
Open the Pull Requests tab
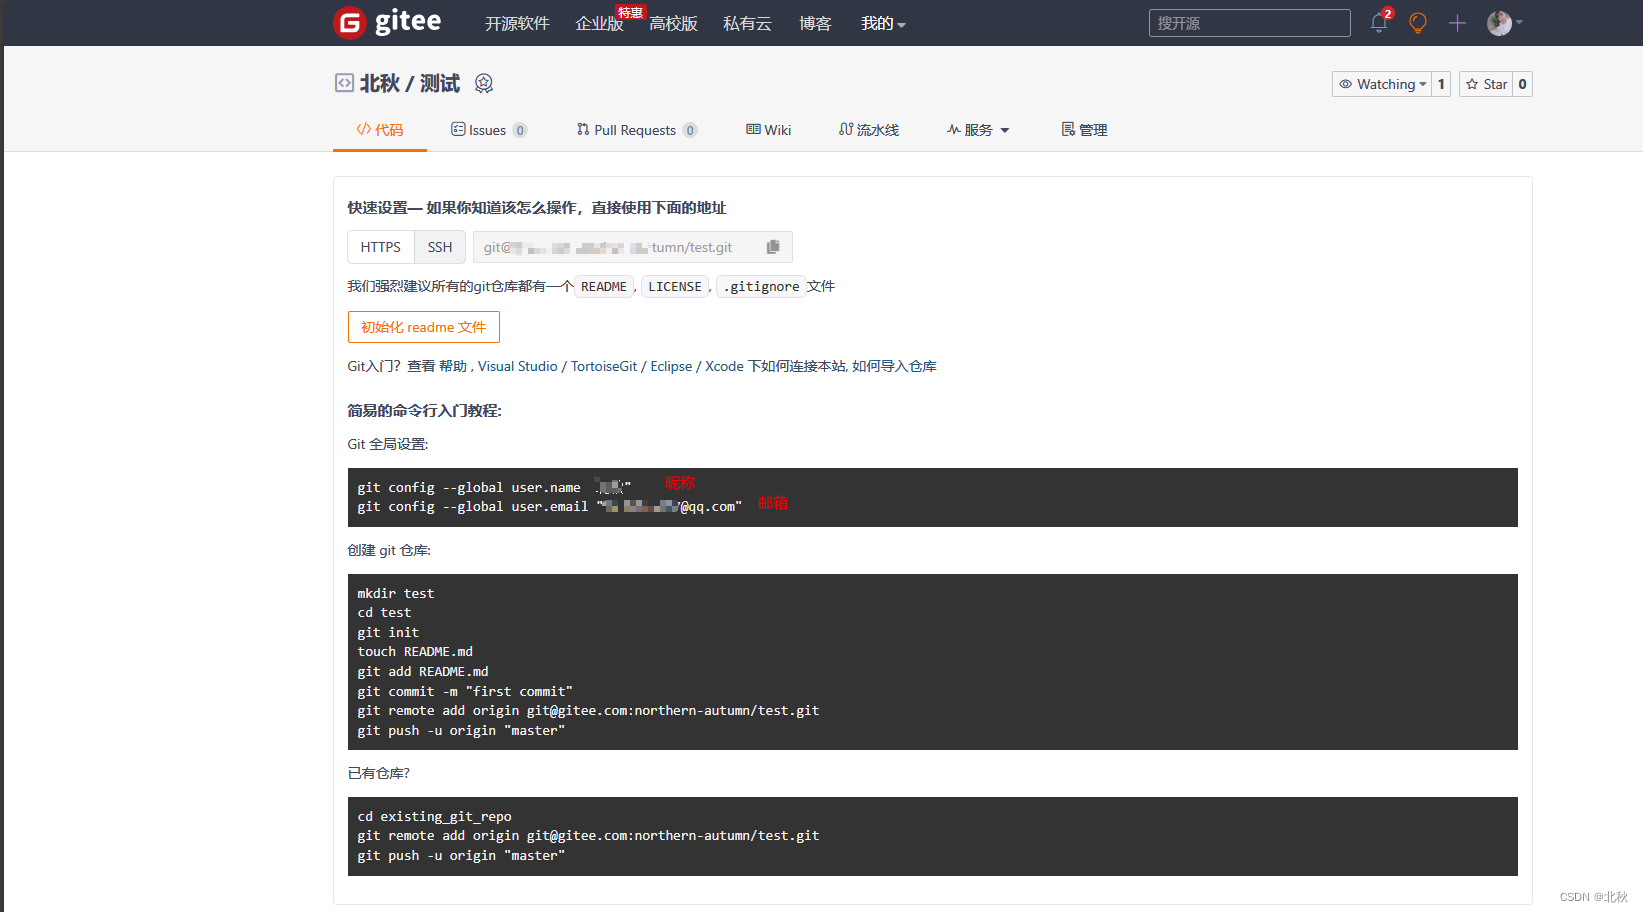[x=636, y=129]
